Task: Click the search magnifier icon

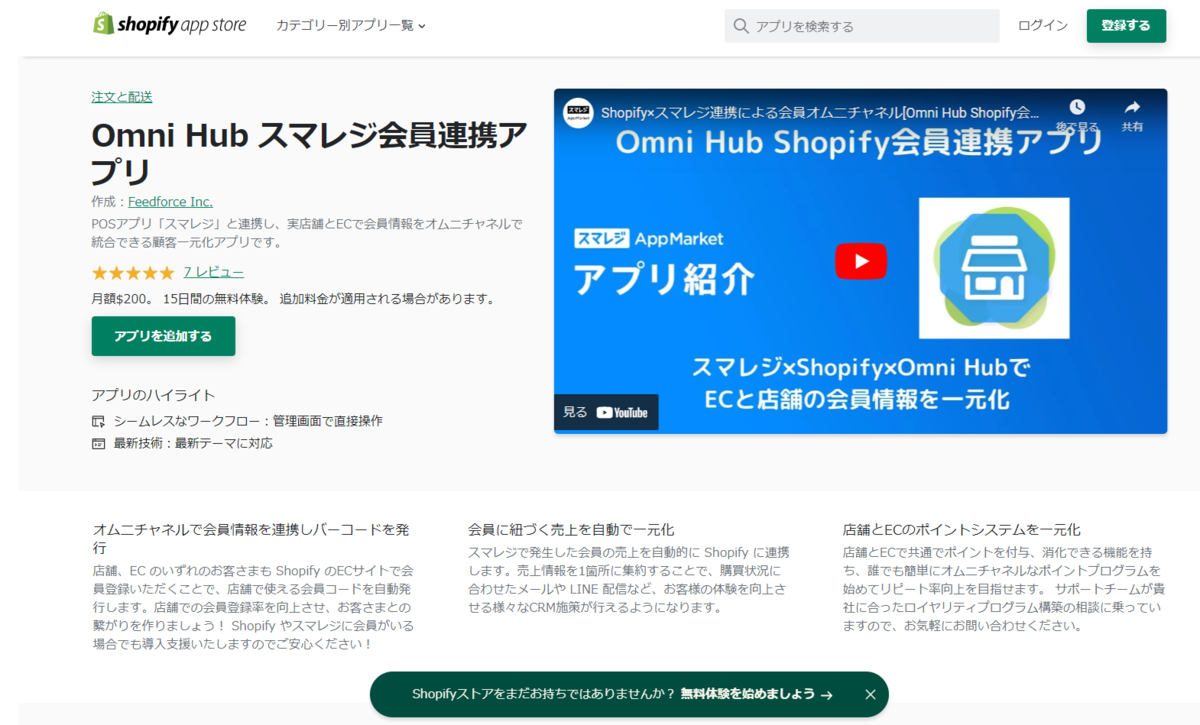Action: pyautogui.click(x=741, y=26)
